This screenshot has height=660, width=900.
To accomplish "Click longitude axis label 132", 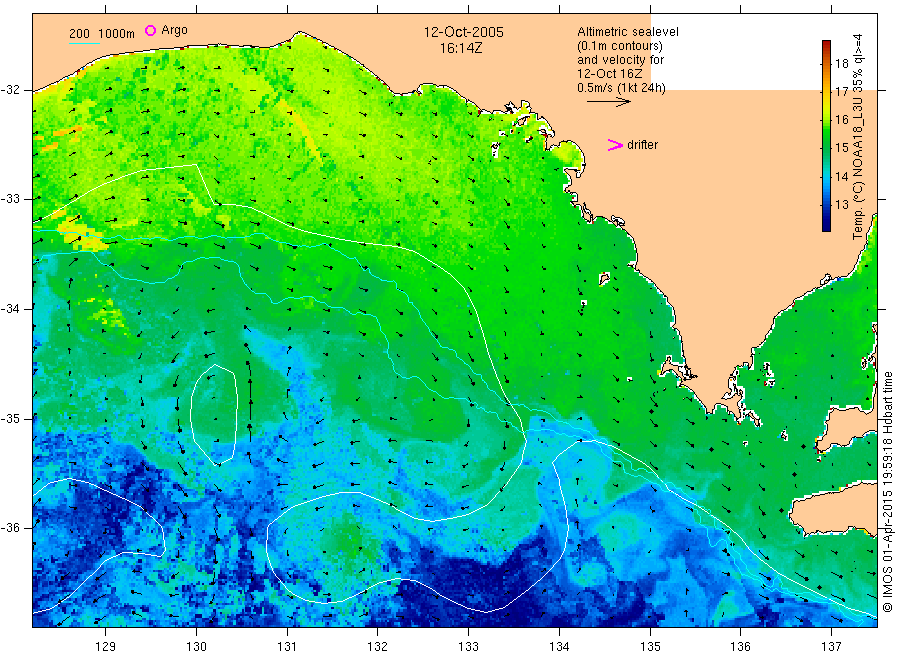I will tap(378, 647).
